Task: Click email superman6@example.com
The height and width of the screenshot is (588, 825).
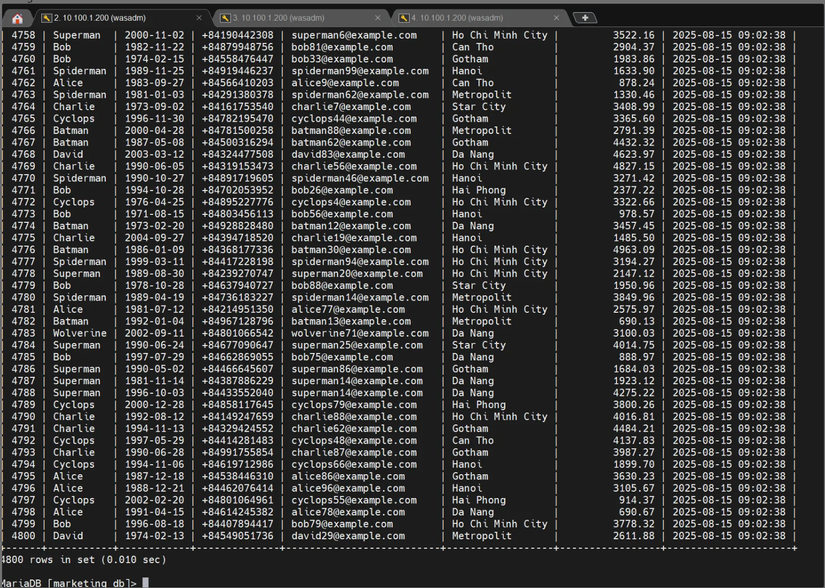Action: tap(354, 35)
